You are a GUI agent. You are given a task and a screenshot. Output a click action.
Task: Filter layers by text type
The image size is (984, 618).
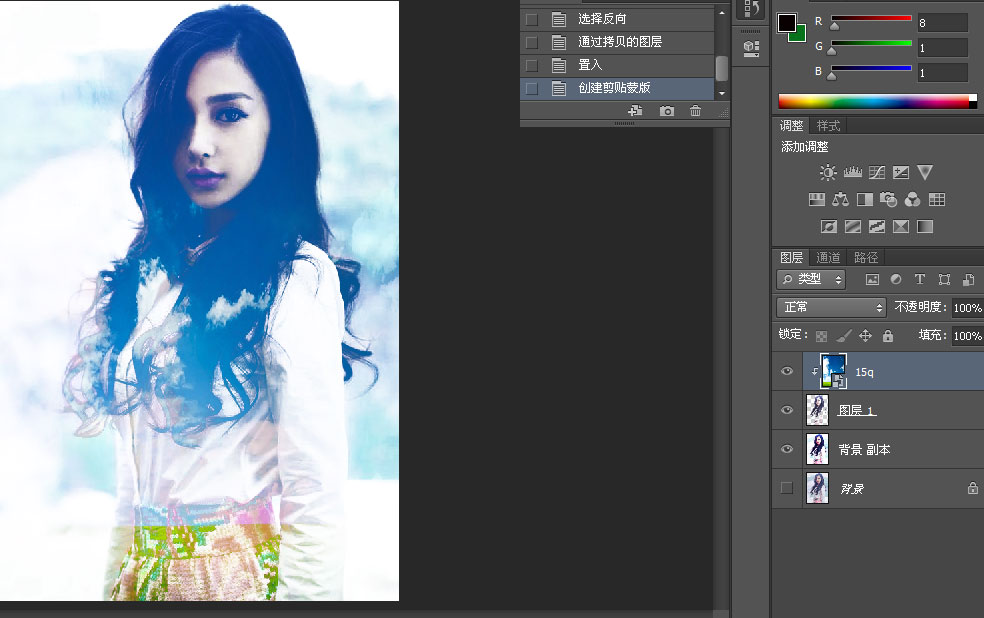coord(919,280)
